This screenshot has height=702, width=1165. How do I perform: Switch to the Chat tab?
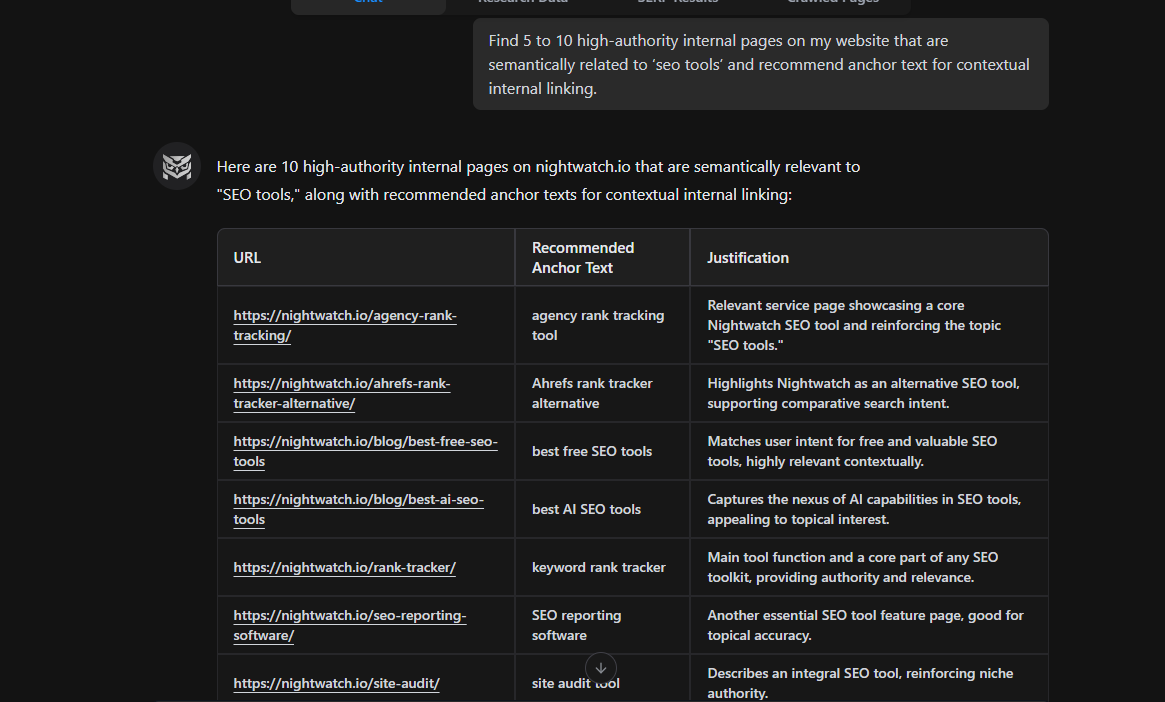[x=368, y=4]
